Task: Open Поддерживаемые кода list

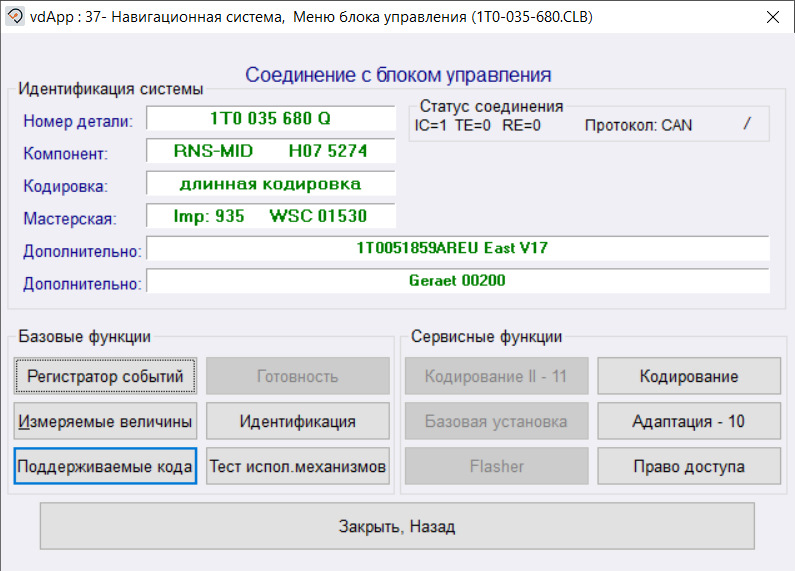Action: coord(105,466)
